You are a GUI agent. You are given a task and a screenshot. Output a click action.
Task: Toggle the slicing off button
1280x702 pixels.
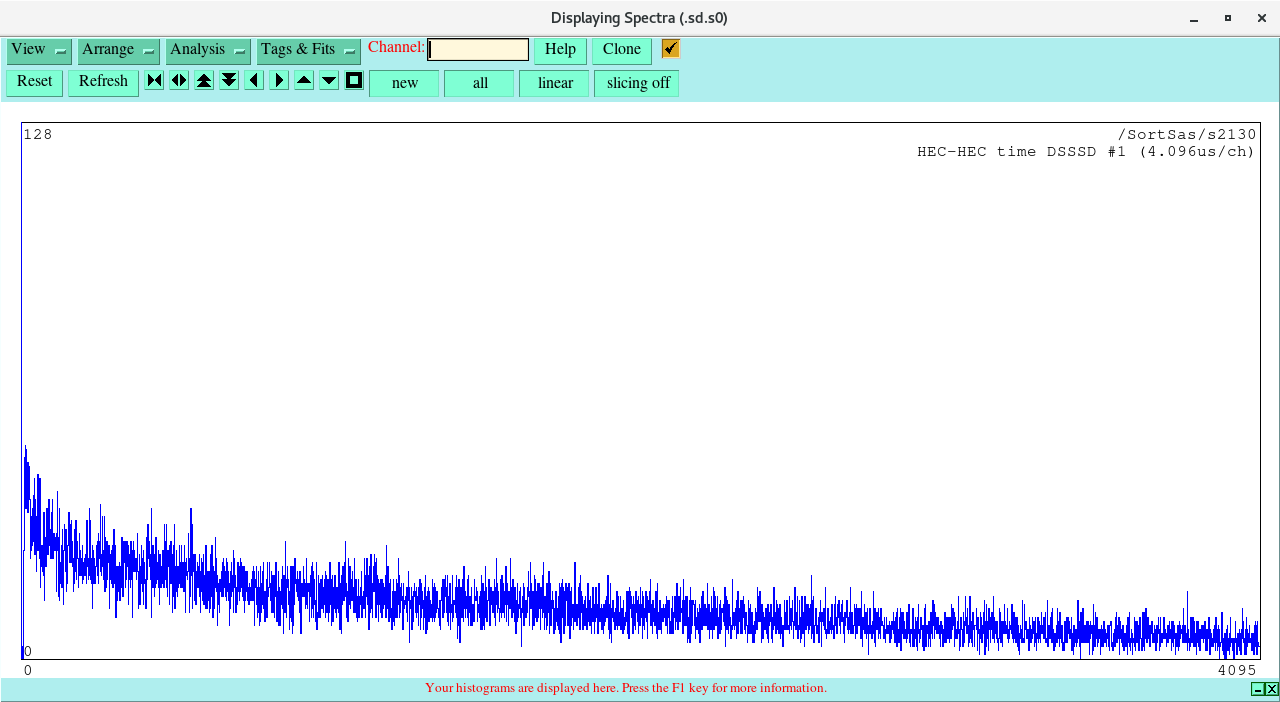(x=638, y=83)
